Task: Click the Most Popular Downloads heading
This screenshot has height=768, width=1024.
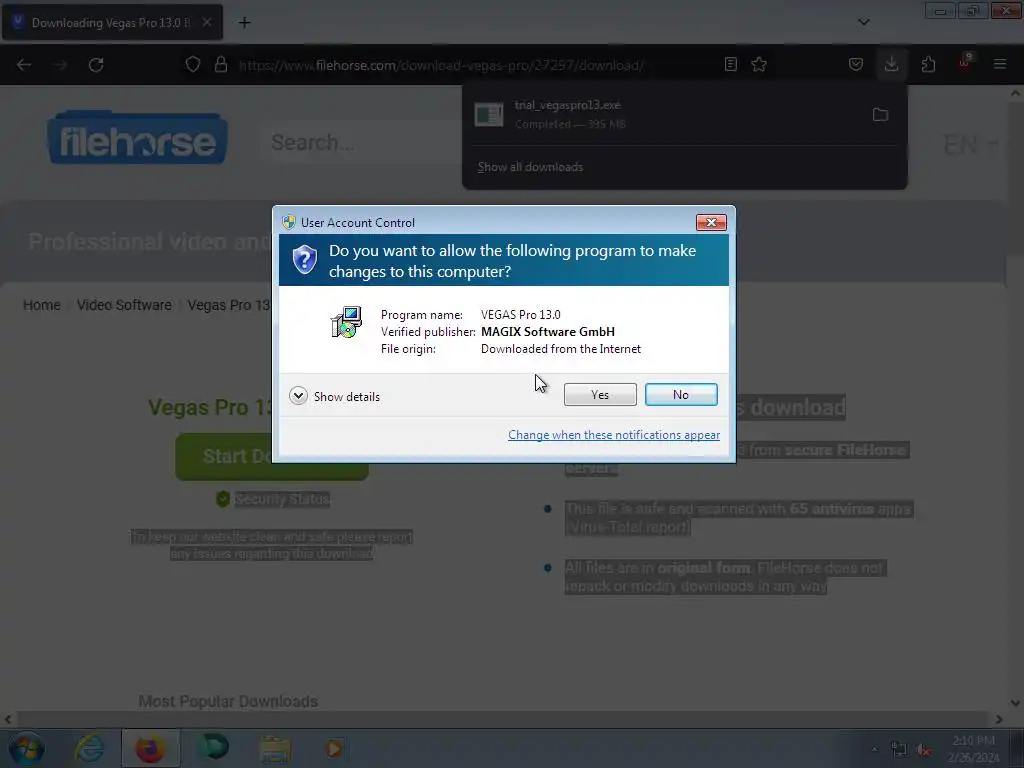Action: (x=228, y=701)
